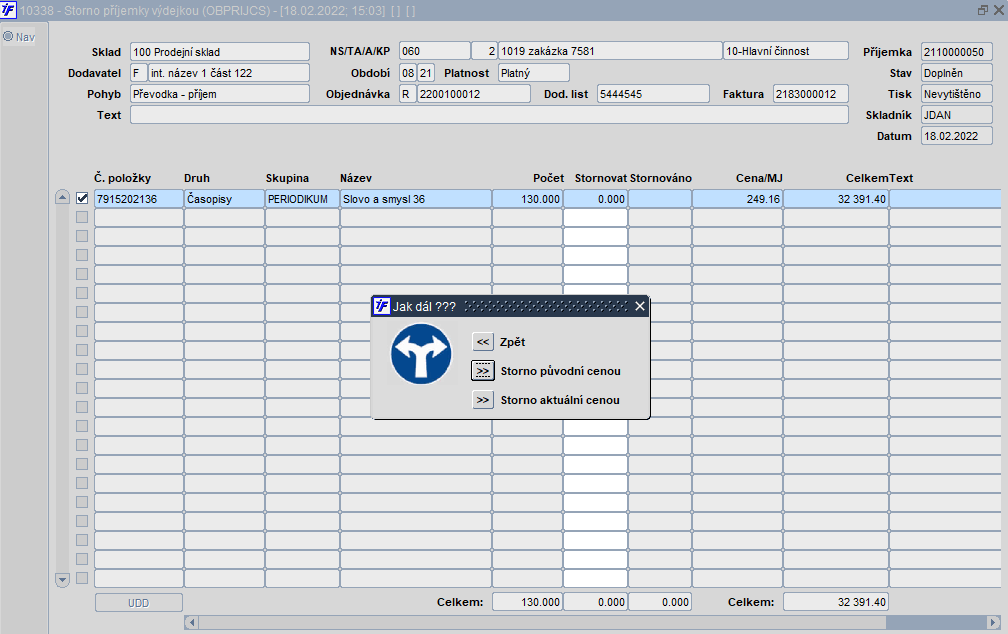Click into the Text input field

(489, 115)
